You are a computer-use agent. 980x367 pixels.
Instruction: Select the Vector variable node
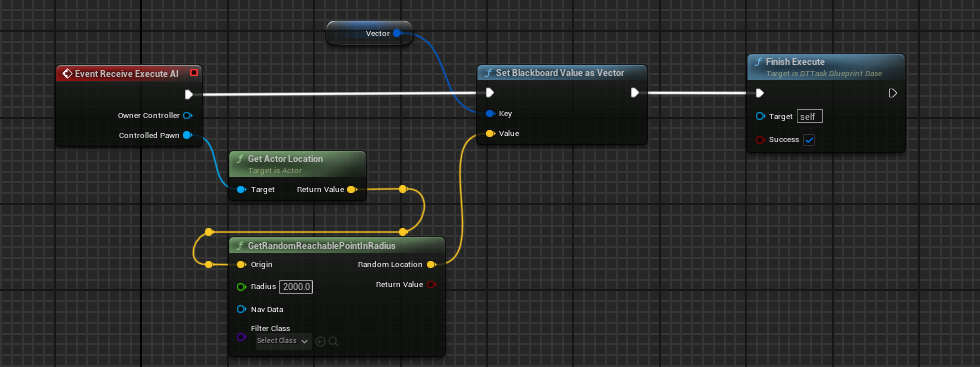(369, 33)
